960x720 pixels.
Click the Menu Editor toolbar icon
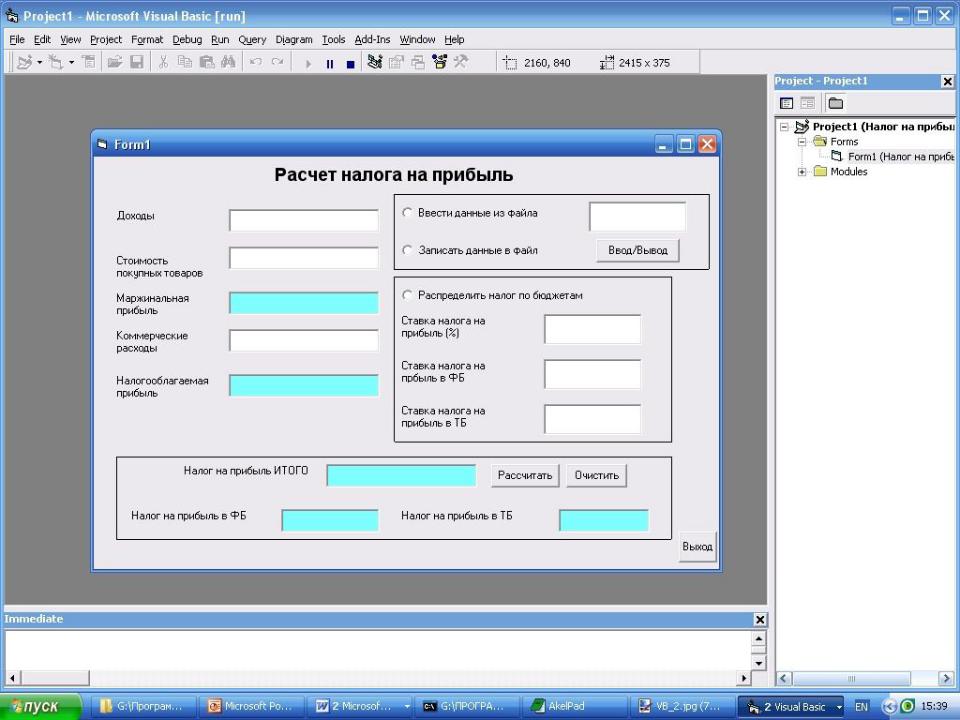tap(89, 62)
